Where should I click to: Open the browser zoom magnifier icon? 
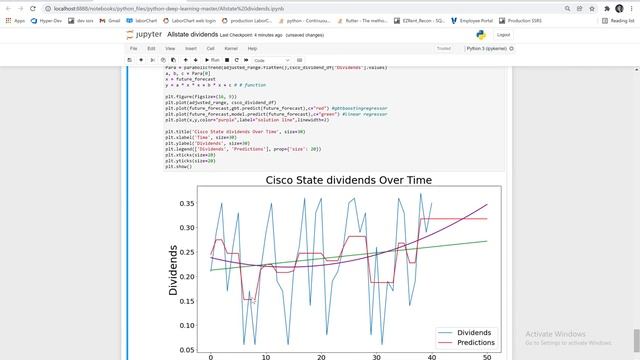567,9
